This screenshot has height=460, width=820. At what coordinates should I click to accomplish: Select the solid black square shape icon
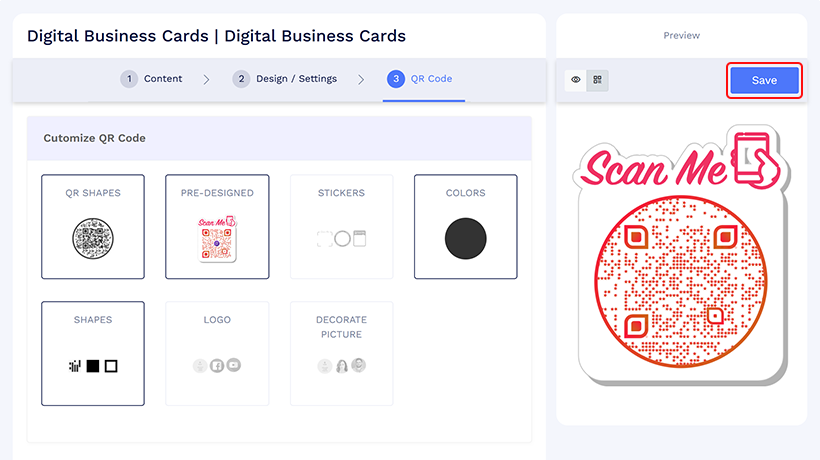click(93, 366)
